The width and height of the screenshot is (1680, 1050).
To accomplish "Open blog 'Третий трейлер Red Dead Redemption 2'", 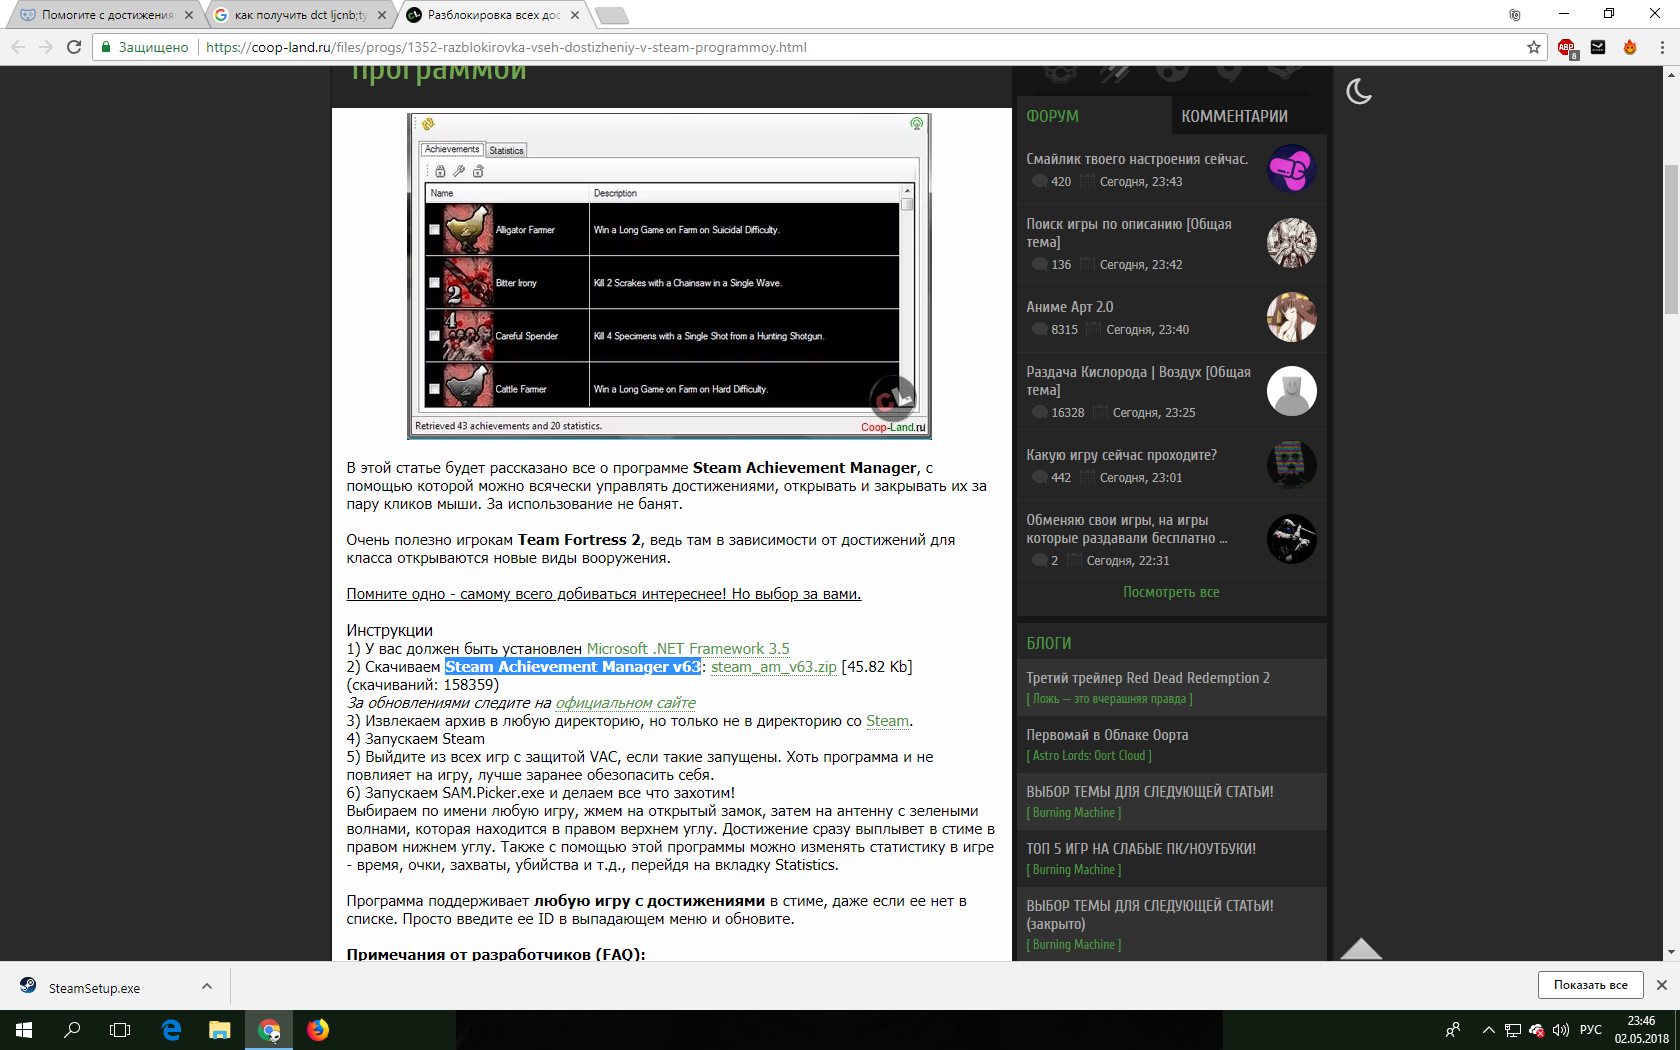I will 1148,678.
